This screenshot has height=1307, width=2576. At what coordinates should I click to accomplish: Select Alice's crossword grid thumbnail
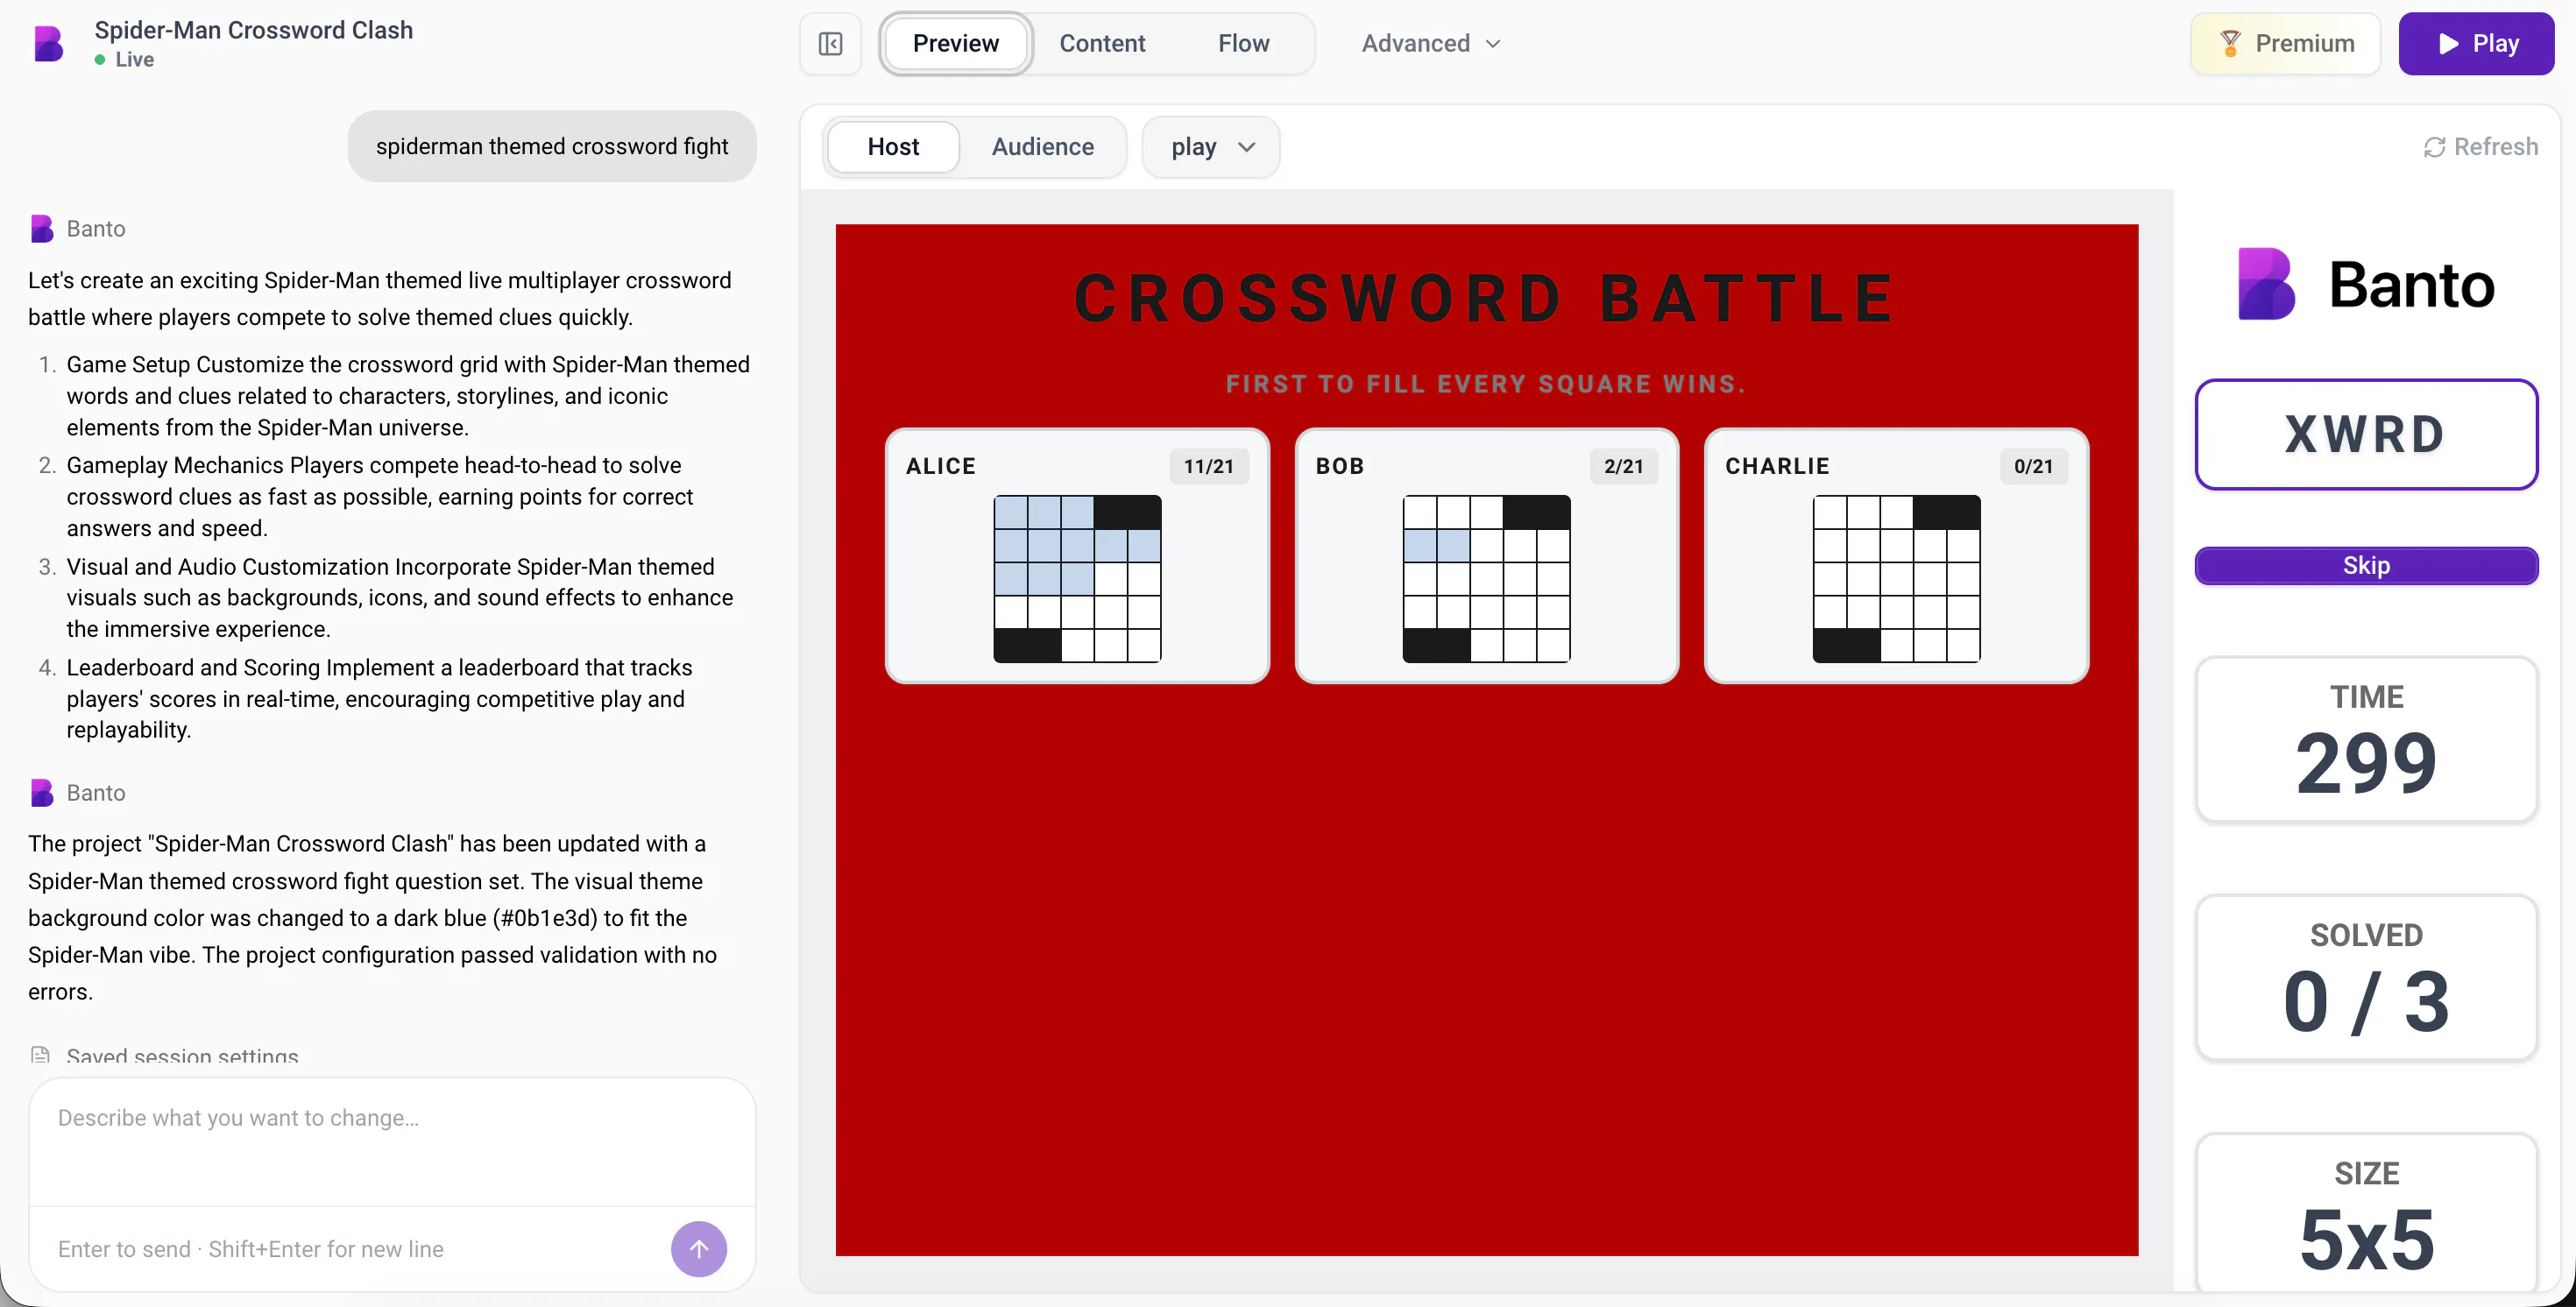click(1077, 578)
